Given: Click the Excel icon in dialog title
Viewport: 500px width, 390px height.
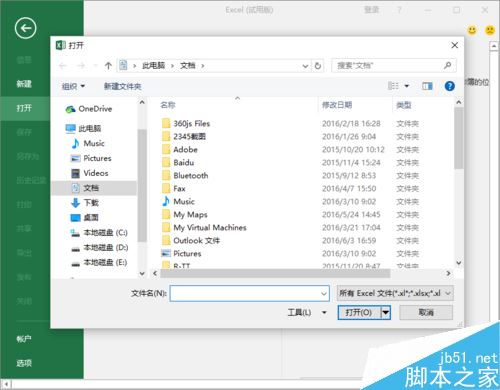Looking at the screenshot, I should 60,45.
